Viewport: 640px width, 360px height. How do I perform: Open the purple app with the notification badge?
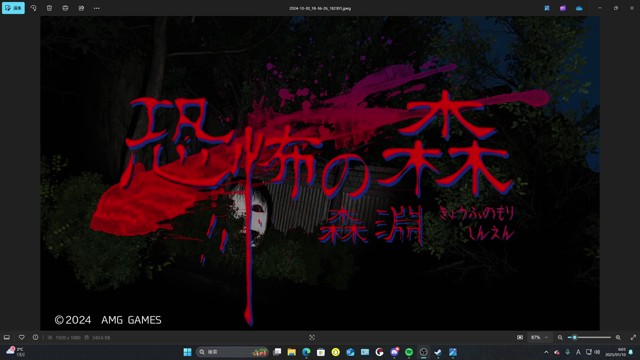(394, 352)
